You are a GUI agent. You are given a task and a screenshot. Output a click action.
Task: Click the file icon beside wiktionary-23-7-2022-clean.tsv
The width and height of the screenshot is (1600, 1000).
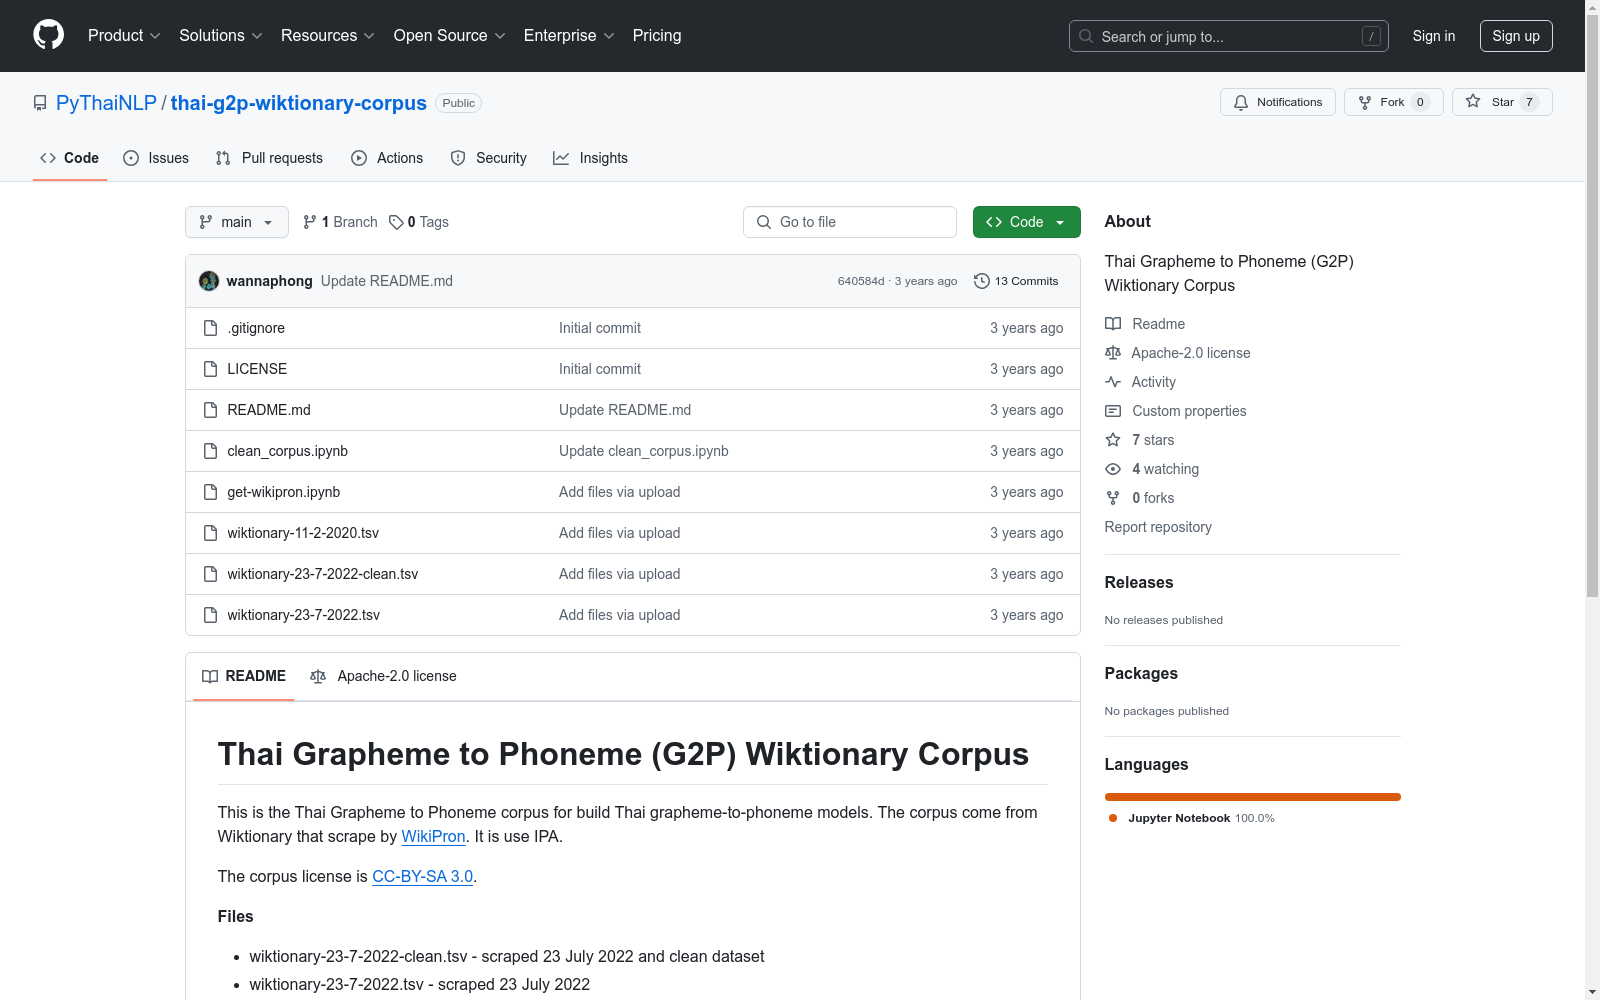coord(210,574)
